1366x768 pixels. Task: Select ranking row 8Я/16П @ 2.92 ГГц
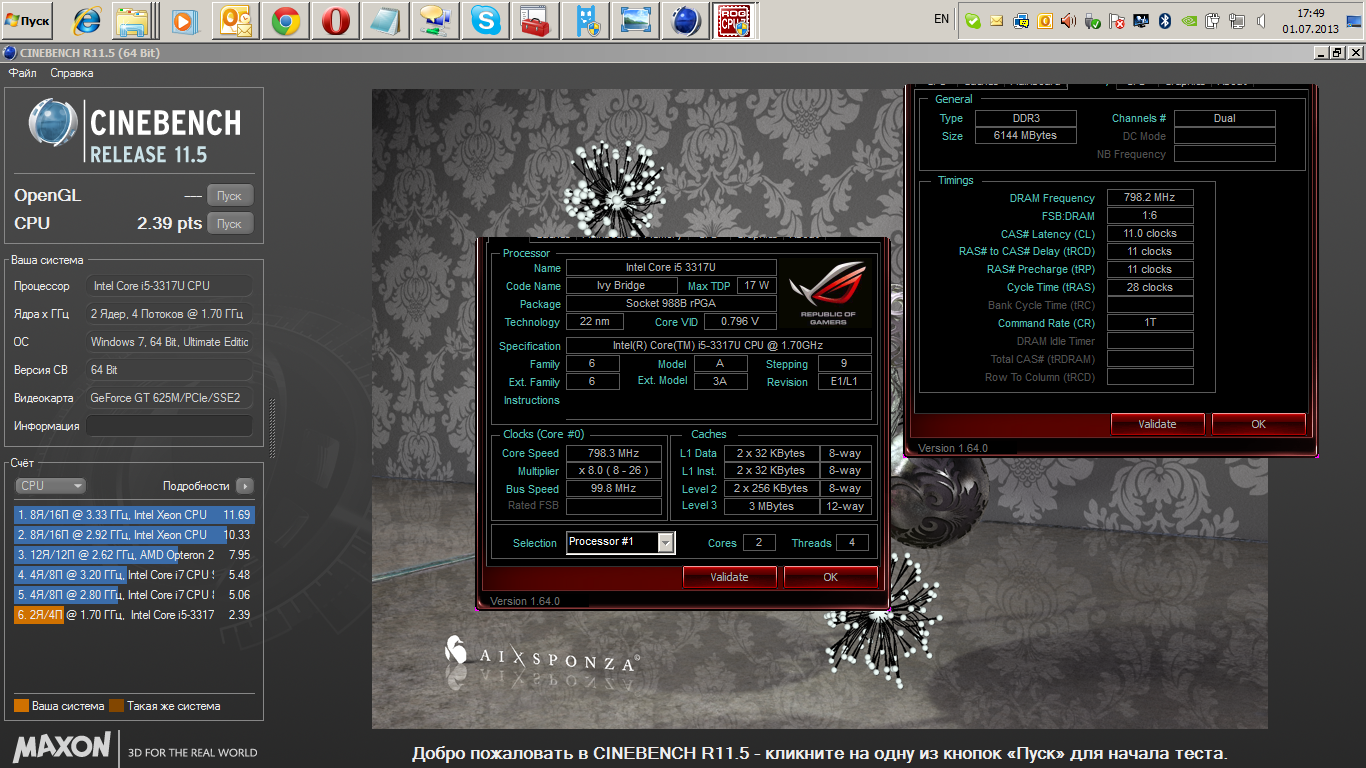click(134, 535)
